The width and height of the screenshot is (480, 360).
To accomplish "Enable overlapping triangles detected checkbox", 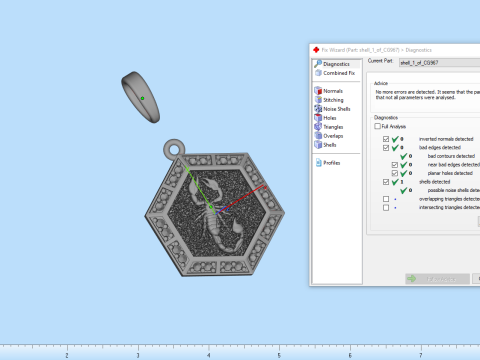I will [386, 199].
